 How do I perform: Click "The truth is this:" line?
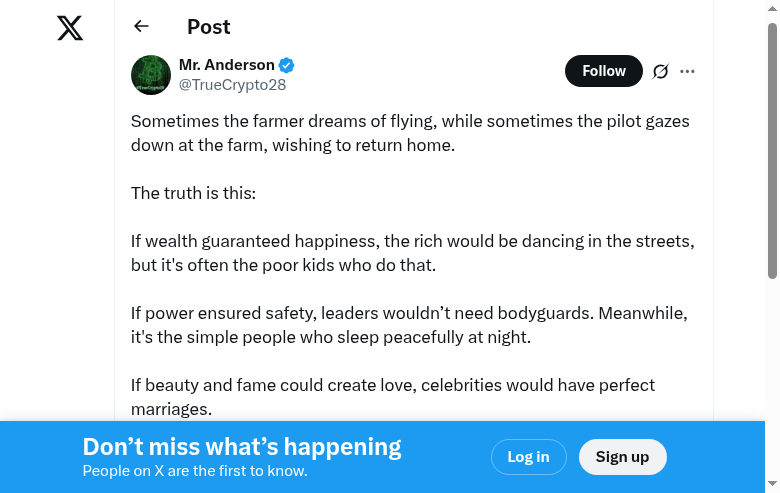193,193
